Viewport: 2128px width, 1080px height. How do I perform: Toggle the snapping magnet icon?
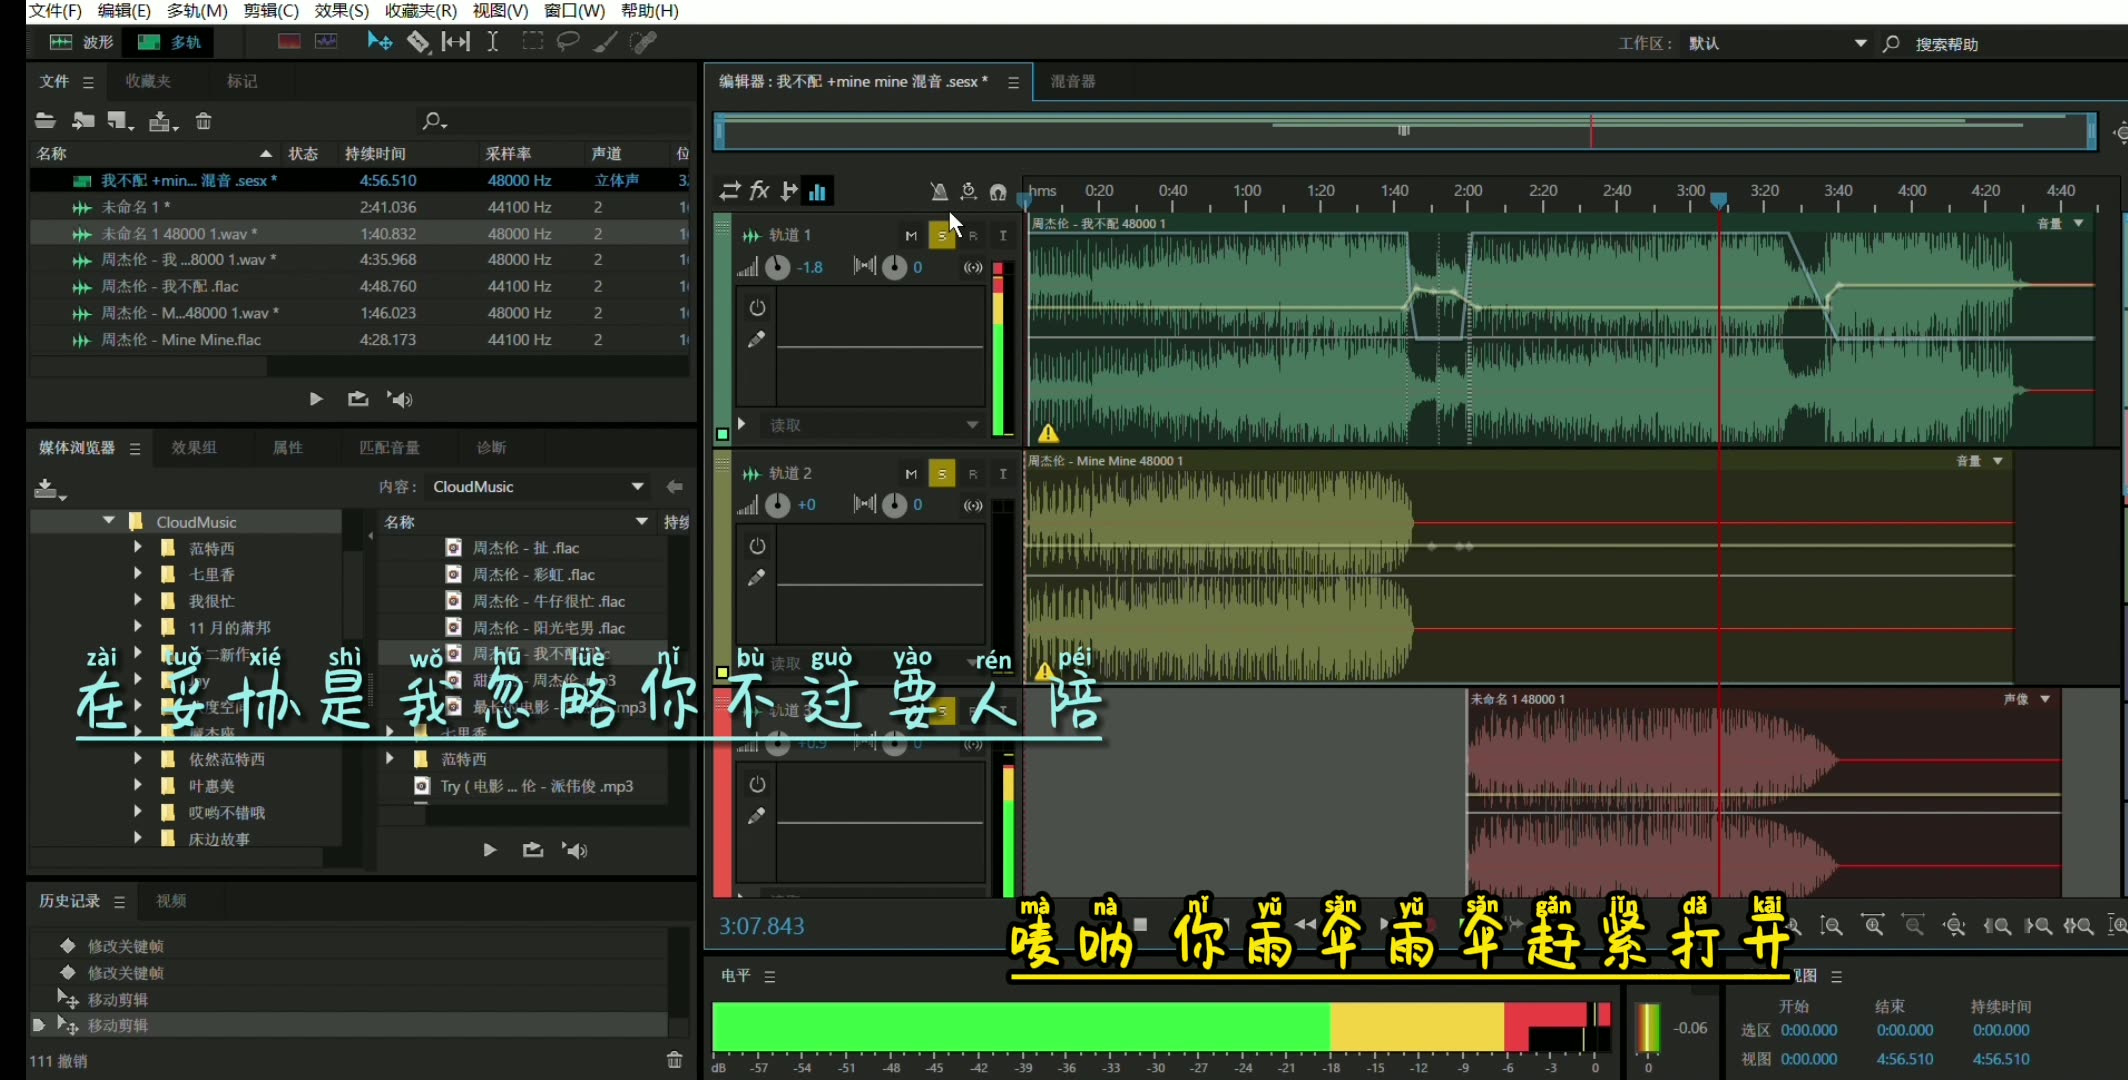coord(998,192)
